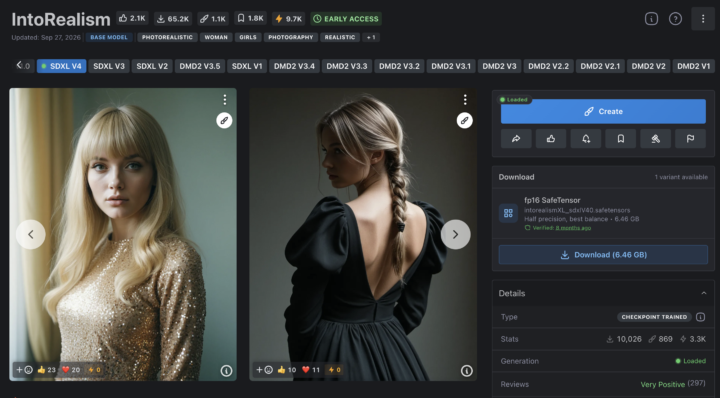Click the notification bell button below Create

tap(586, 139)
